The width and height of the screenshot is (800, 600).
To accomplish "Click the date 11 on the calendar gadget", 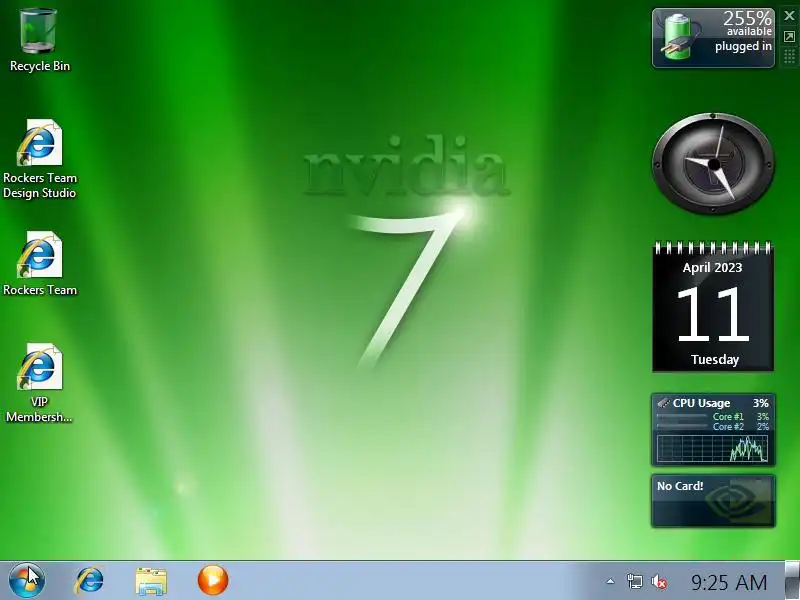I will click(713, 314).
